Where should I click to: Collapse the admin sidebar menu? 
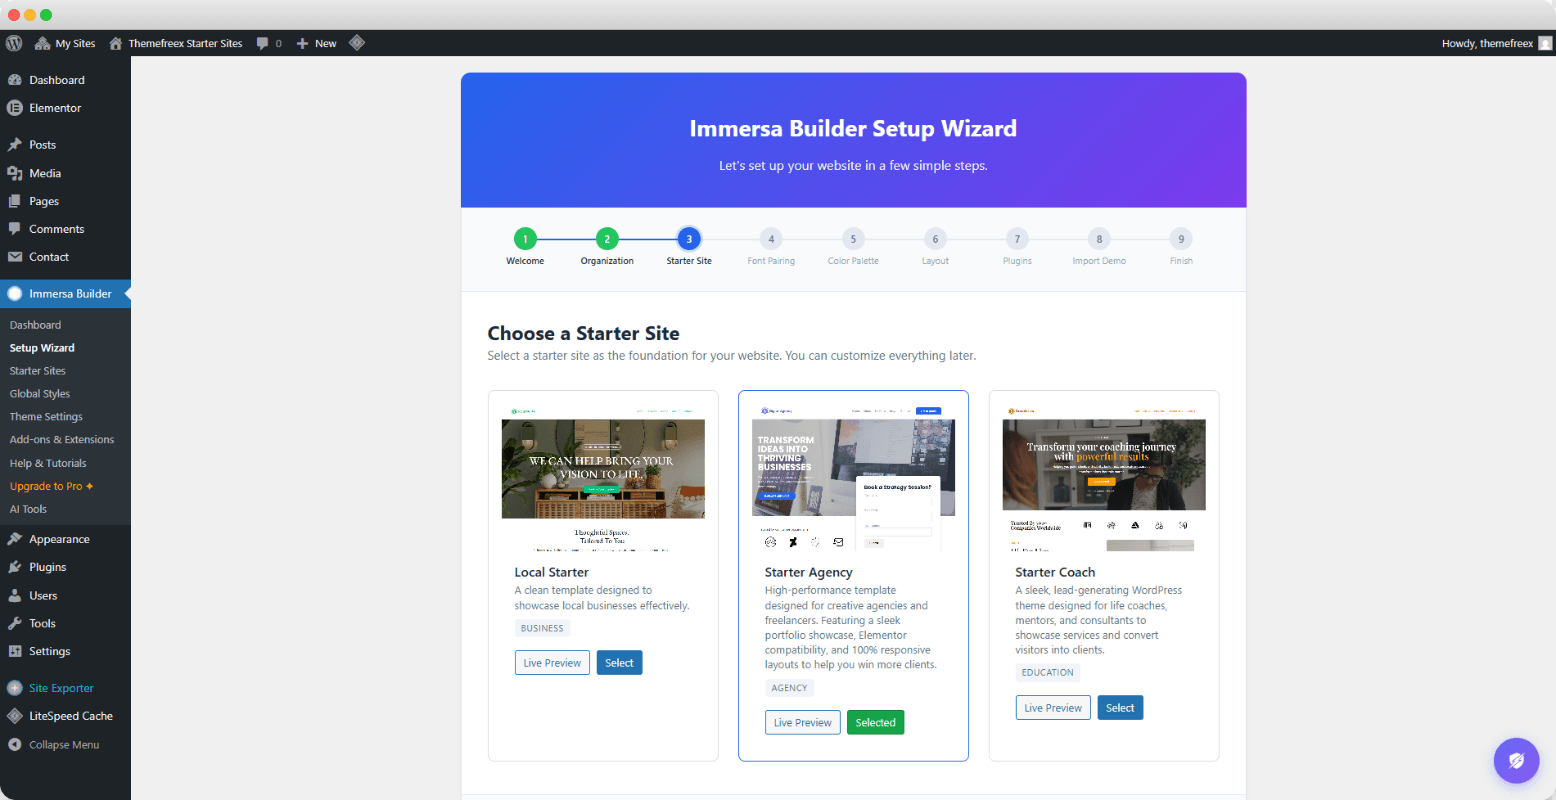click(63, 745)
